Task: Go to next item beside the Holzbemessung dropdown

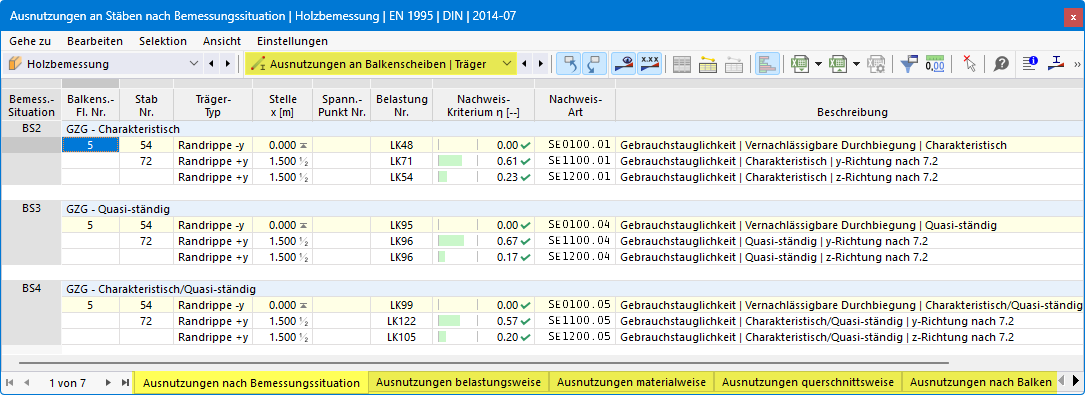Action: pos(227,64)
